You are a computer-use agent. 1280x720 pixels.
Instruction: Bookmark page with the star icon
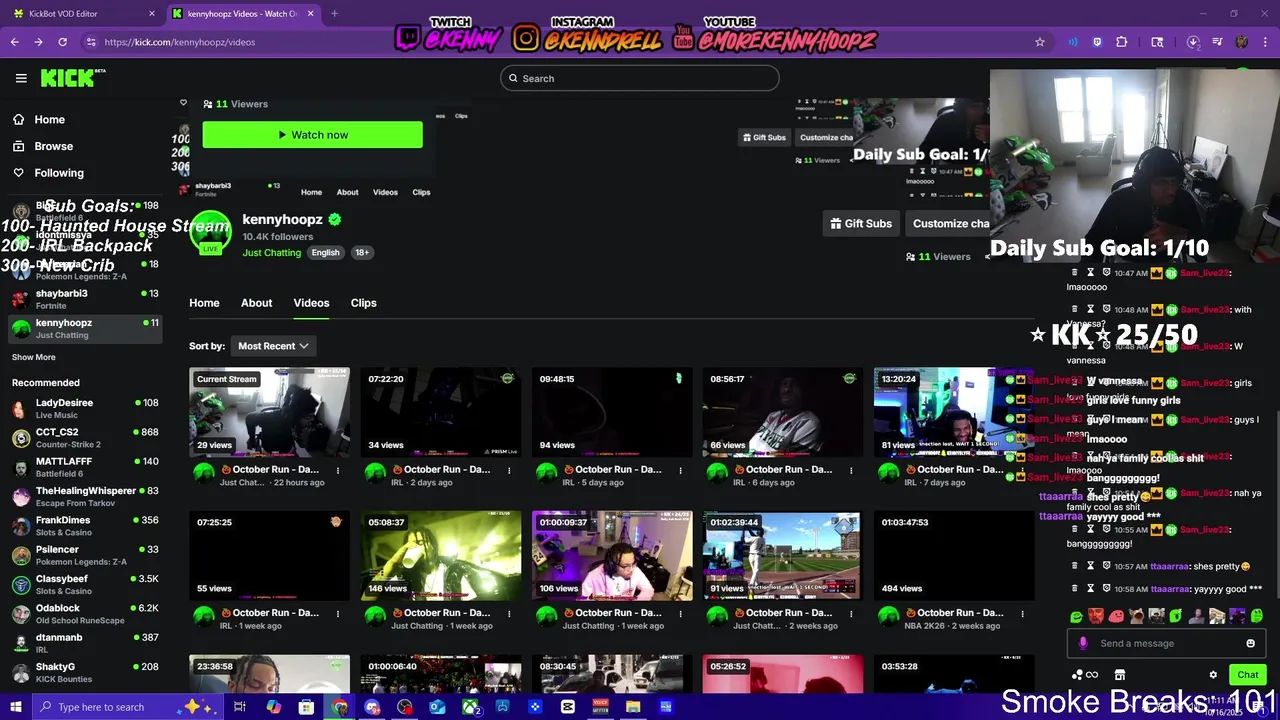[x=1040, y=42]
